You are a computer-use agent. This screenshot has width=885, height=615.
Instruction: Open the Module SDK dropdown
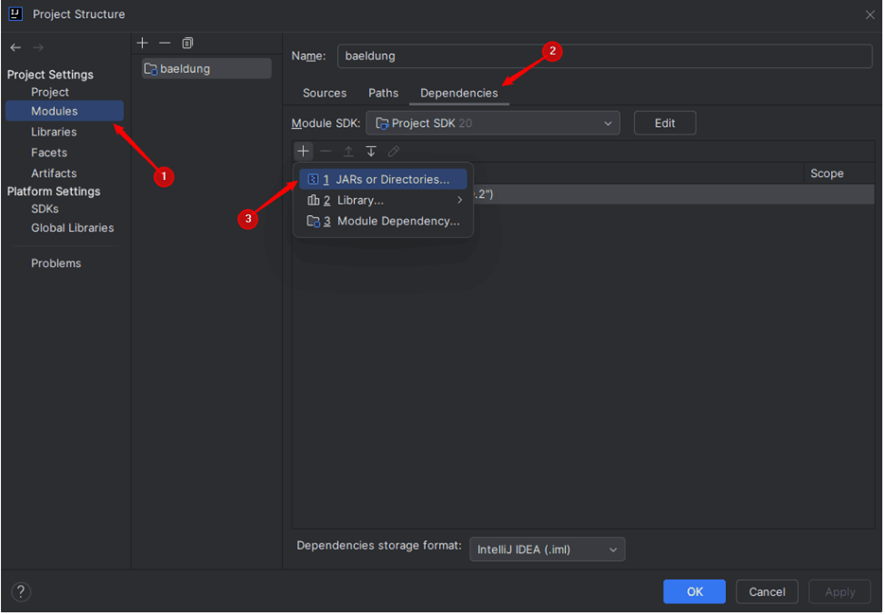[x=493, y=124]
